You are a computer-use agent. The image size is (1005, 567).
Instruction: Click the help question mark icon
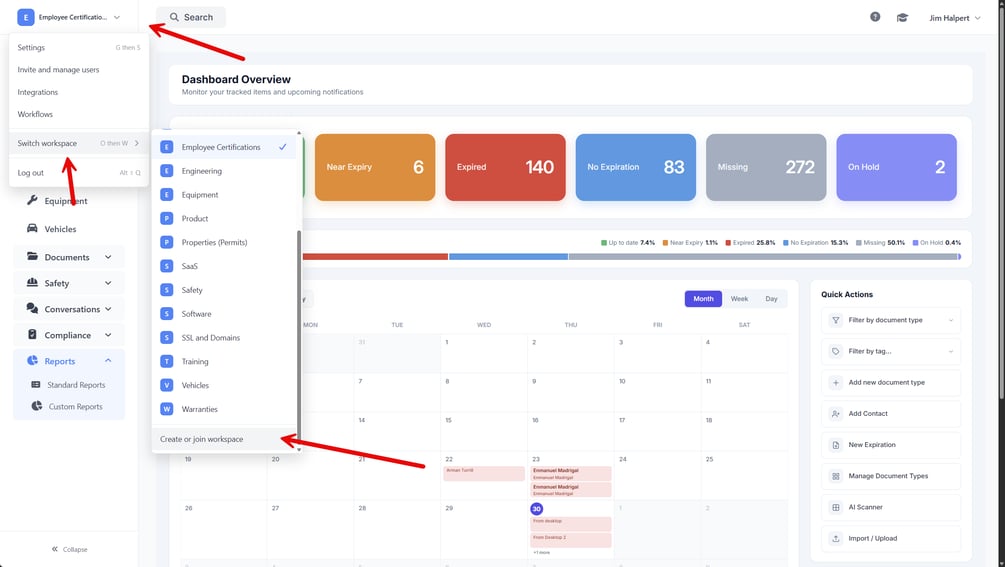tap(875, 17)
